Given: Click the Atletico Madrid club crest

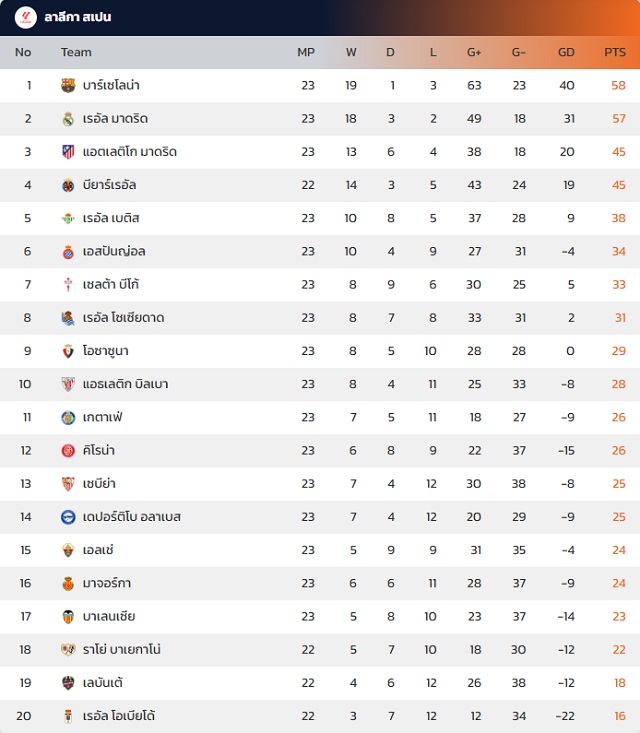Looking at the screenshot, I should click(x=68, y=152).
